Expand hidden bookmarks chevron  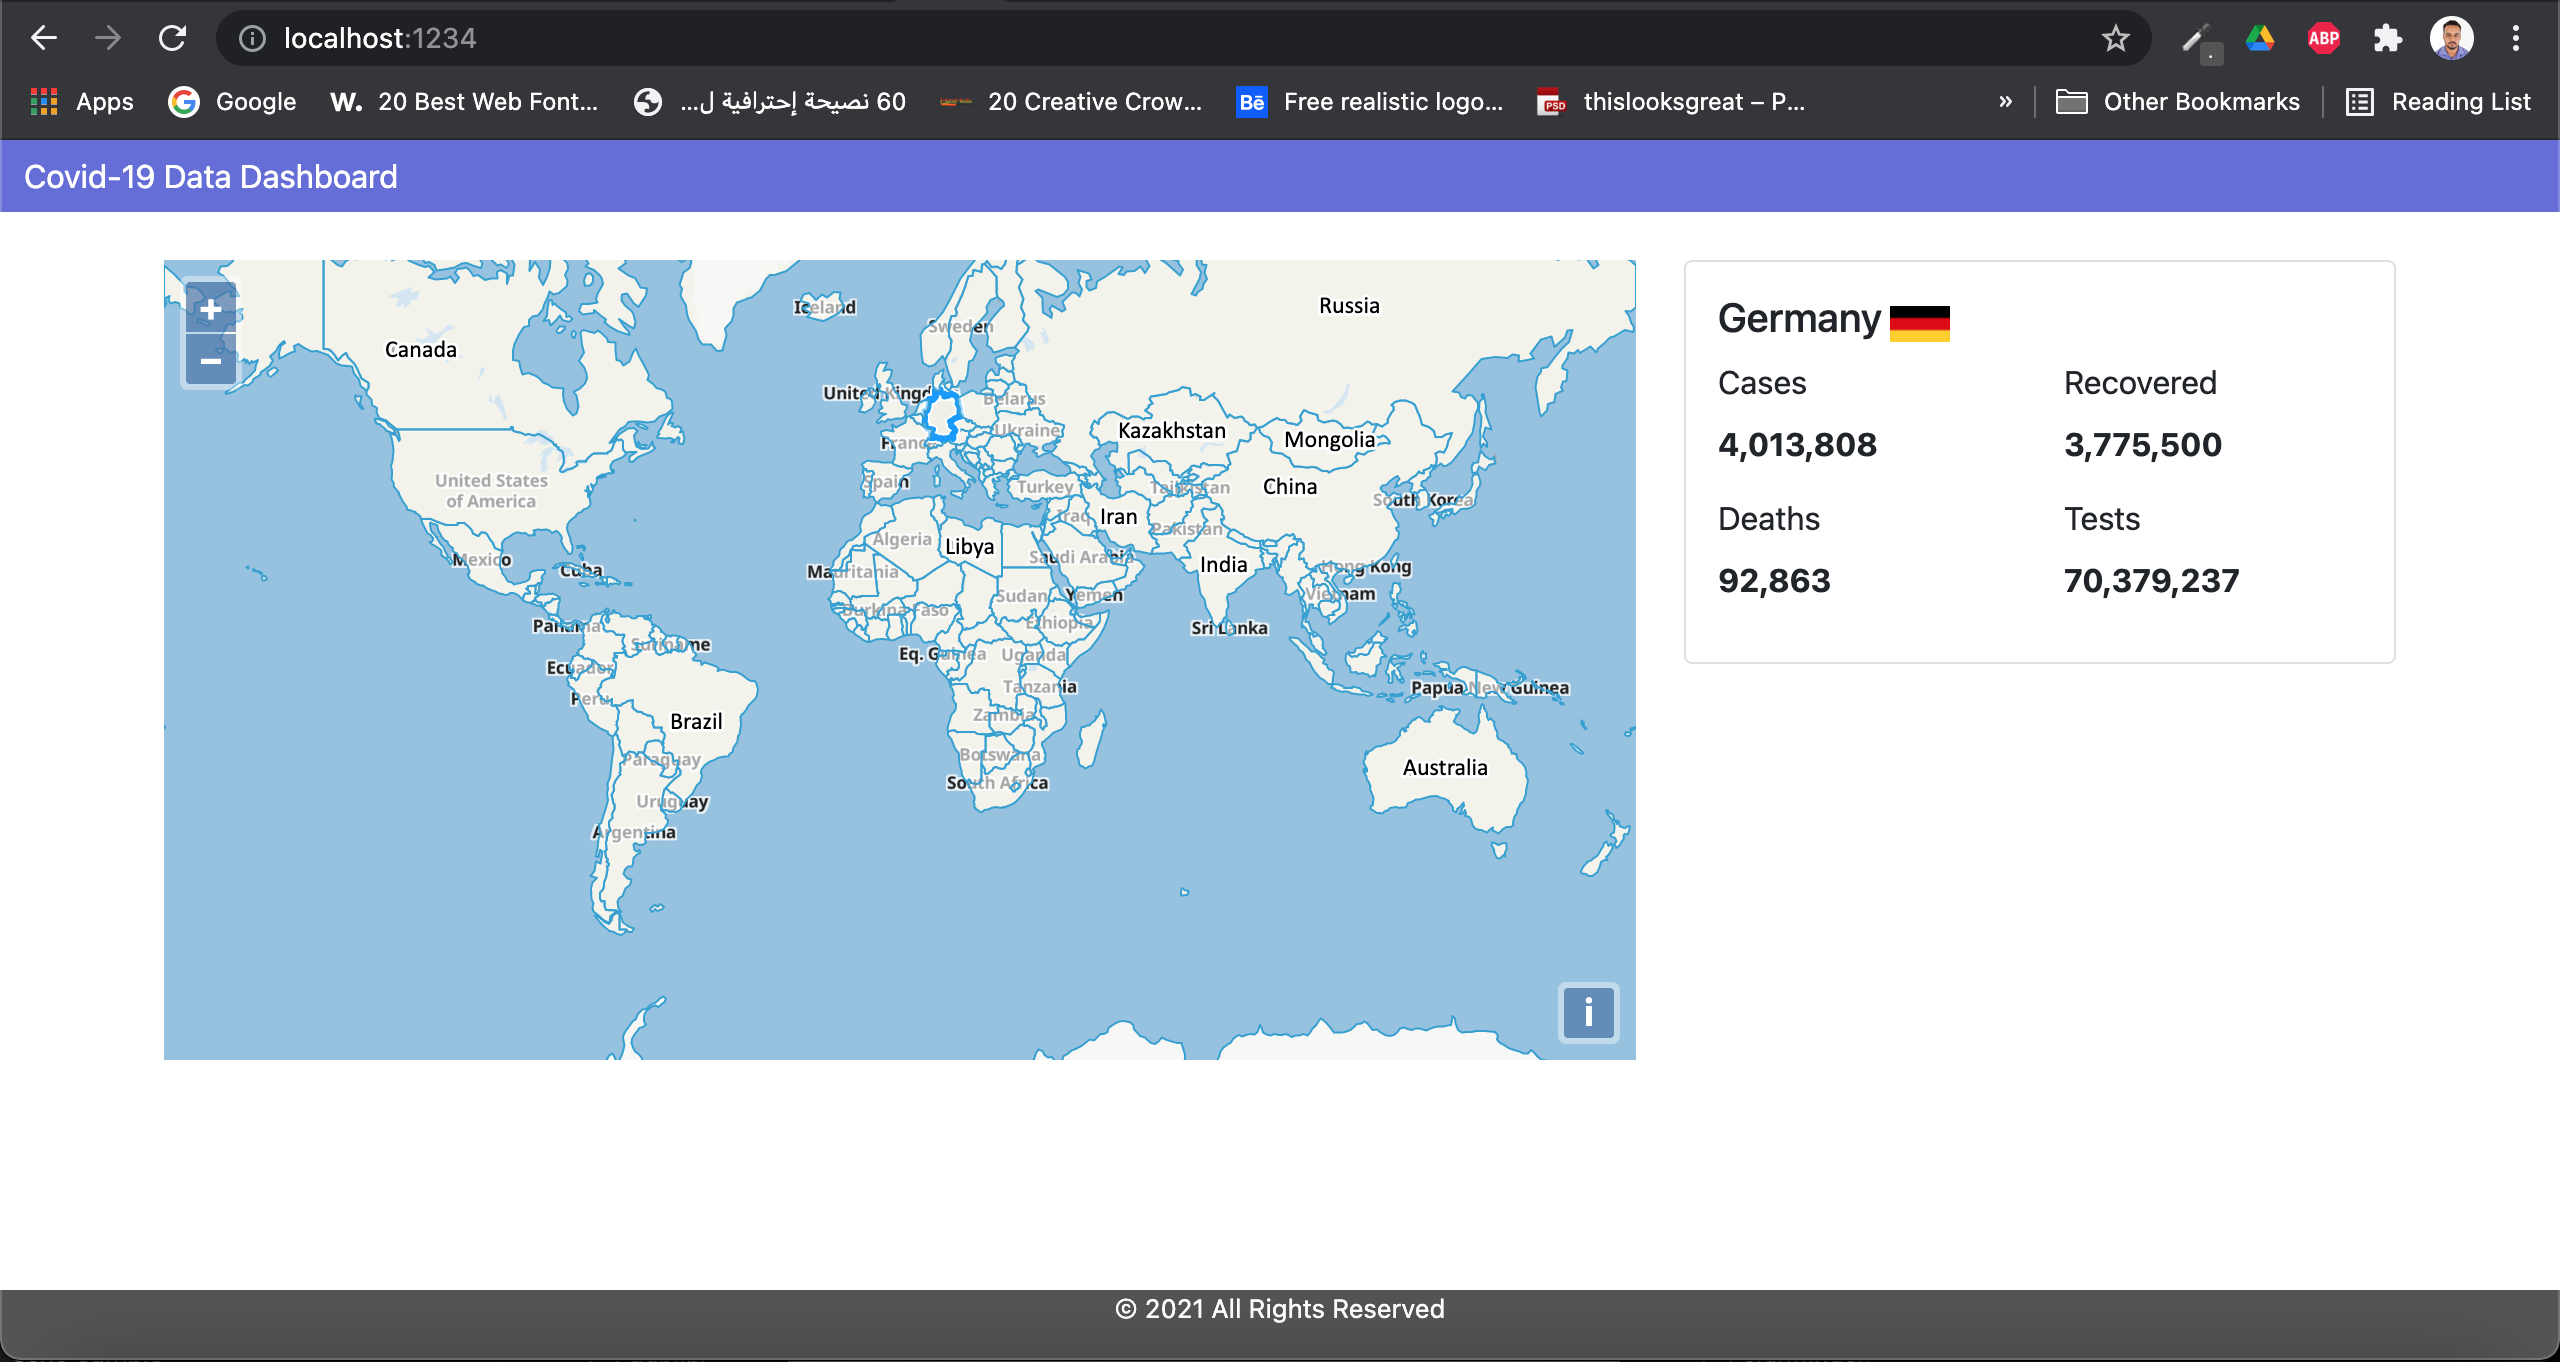tap(2005, 101)
